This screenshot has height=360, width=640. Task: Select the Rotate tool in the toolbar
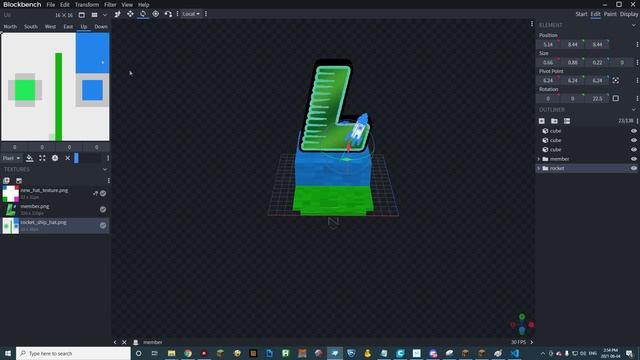(x=143, y=14)
